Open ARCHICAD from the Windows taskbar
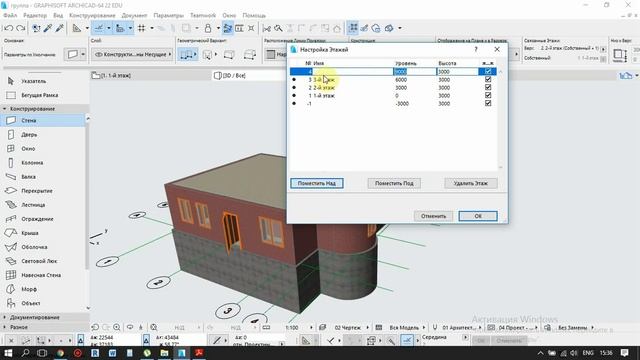 tap(182, 353)
